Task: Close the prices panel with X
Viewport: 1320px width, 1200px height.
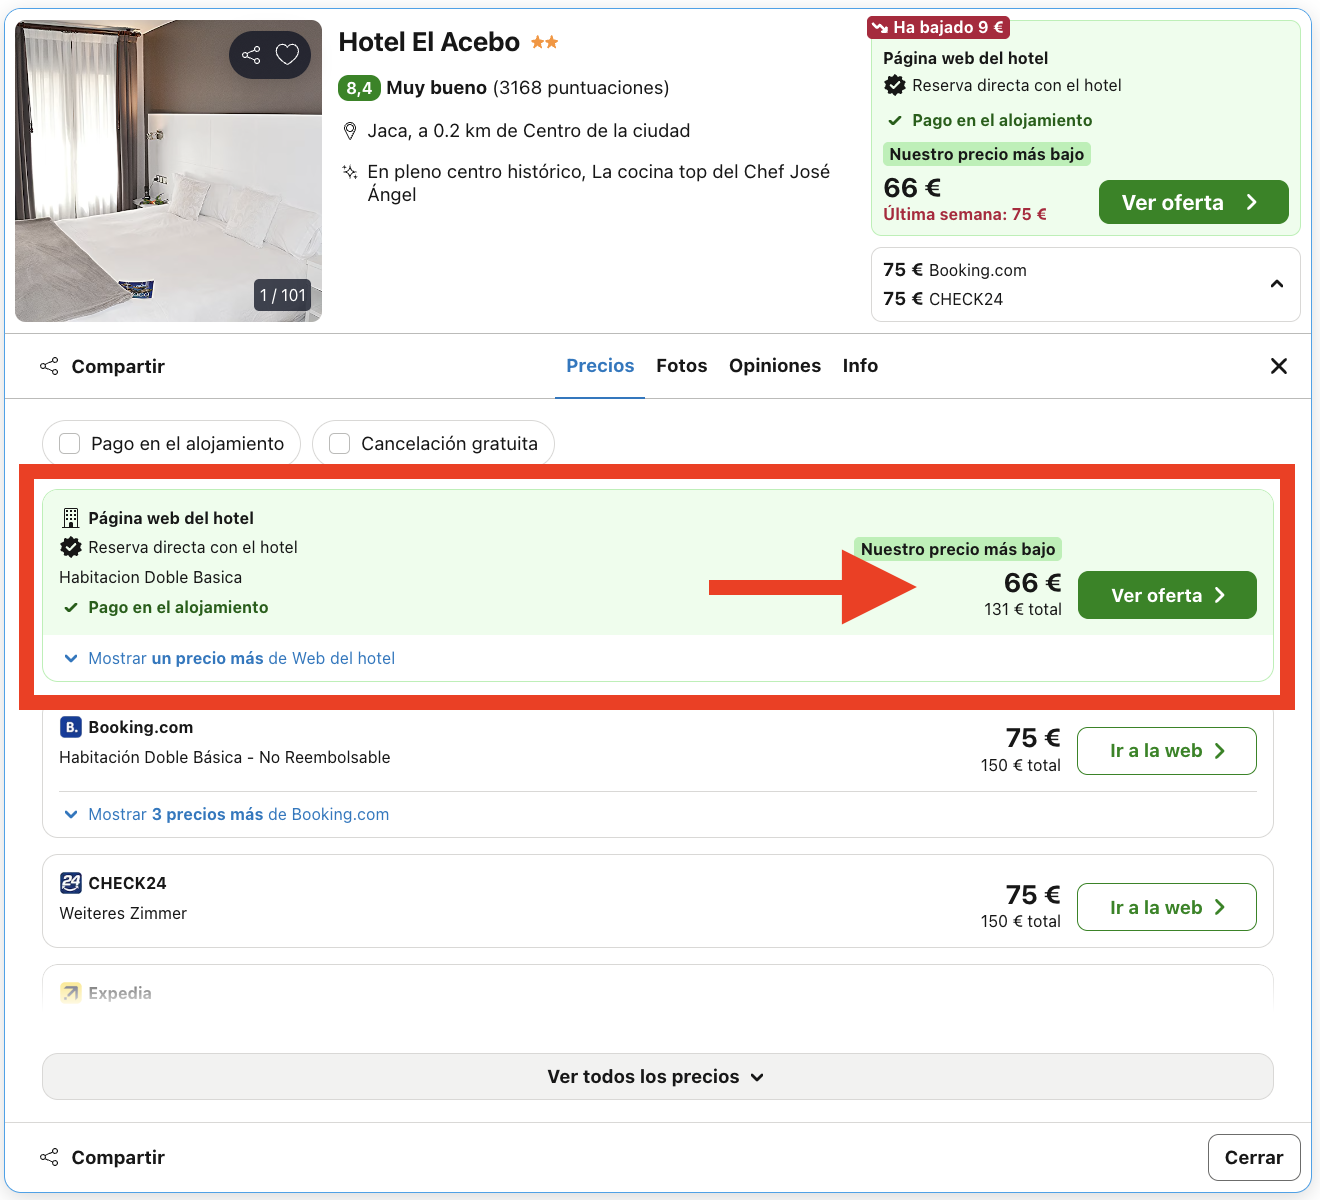Action: 1278,366
